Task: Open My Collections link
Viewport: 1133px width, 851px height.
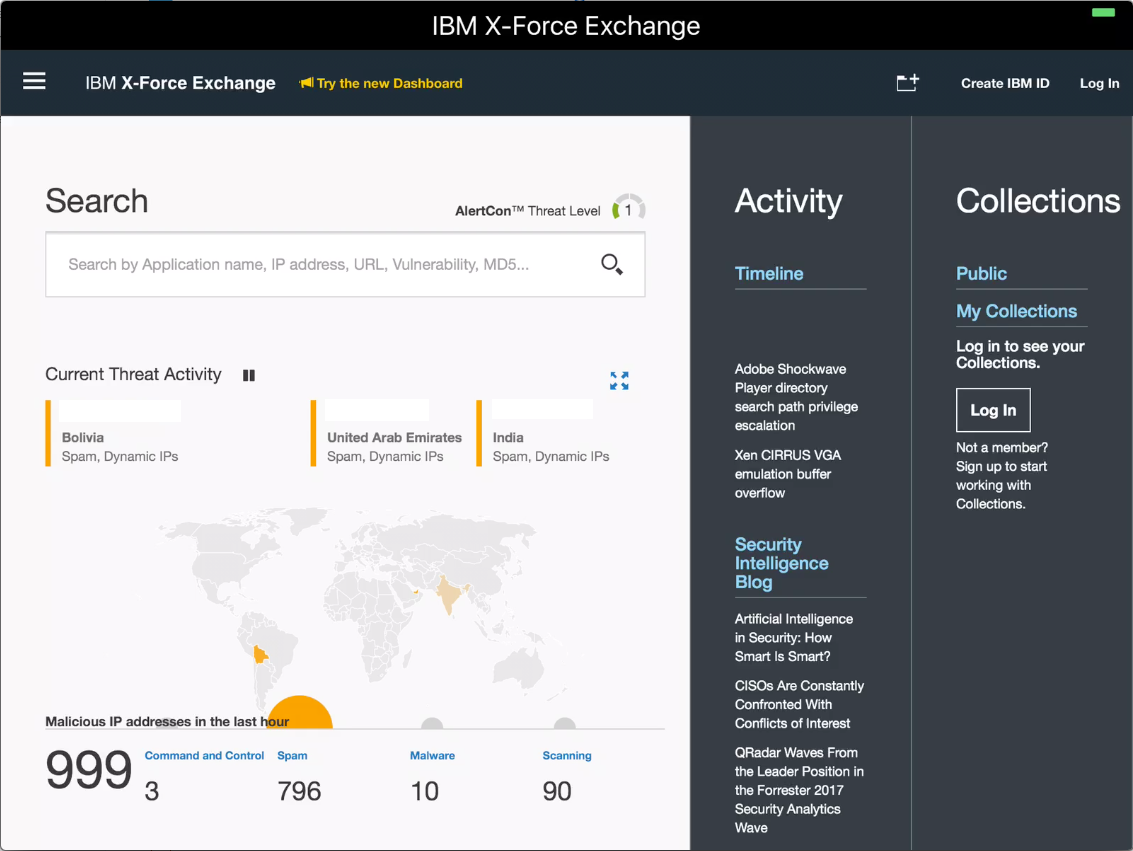Action: coord(1016,311)
